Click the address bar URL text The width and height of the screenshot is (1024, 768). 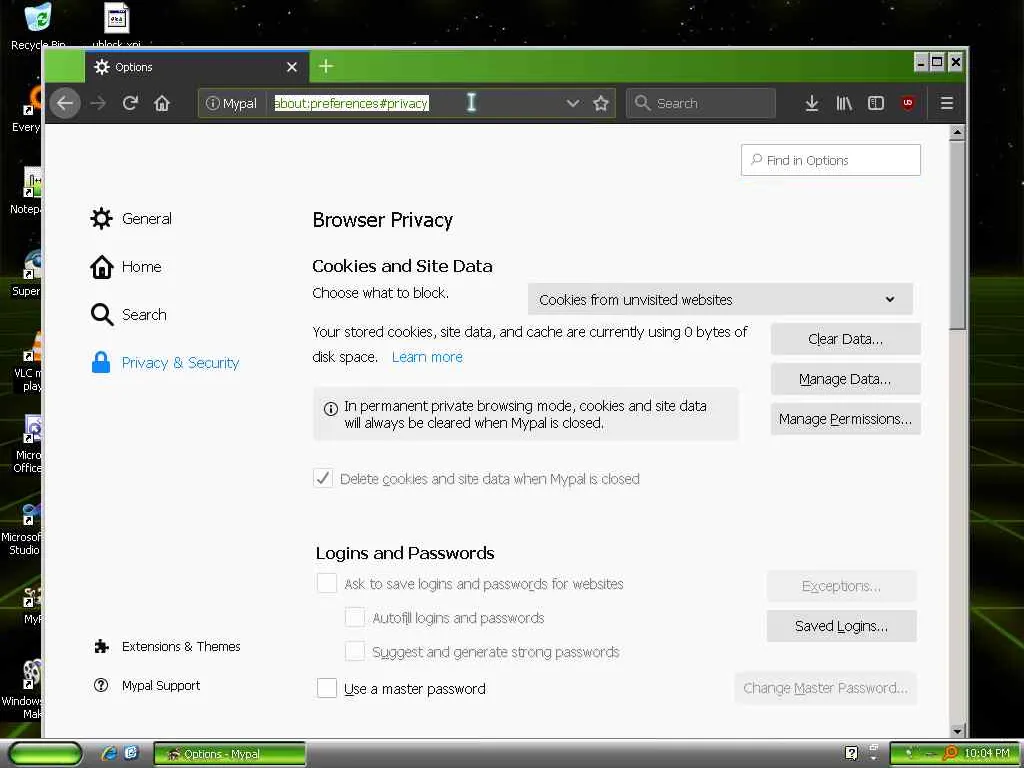[351, 103]
